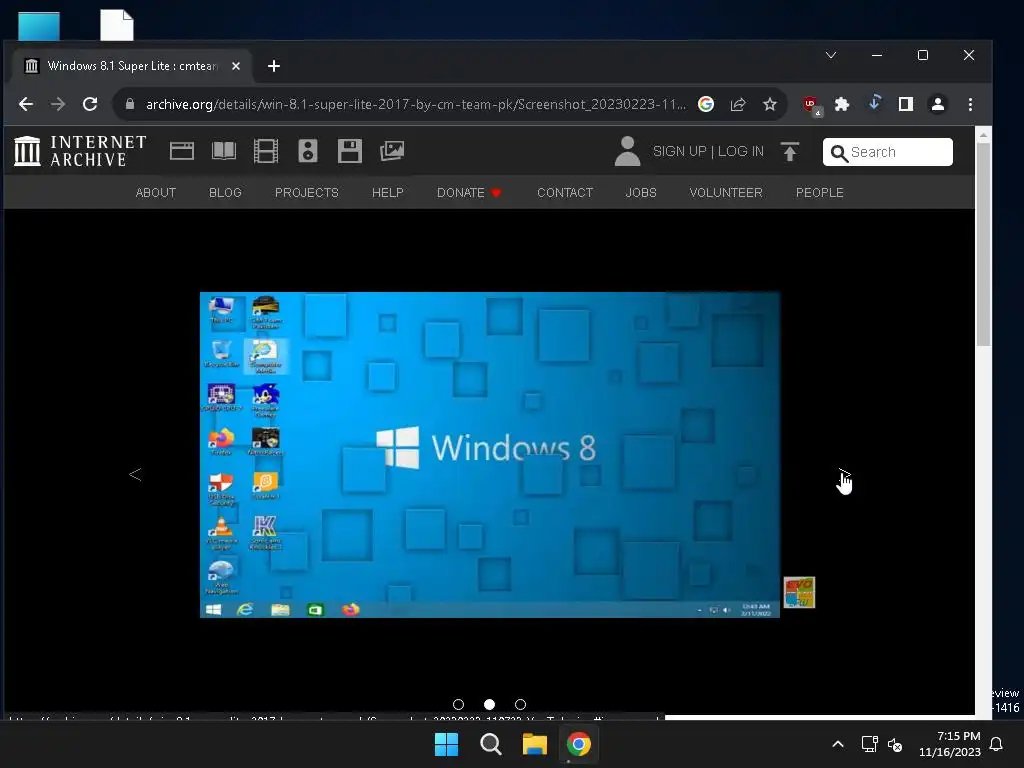Show the previous carousel image
The height and width of the screenshot is (768, 1024).
135,475
